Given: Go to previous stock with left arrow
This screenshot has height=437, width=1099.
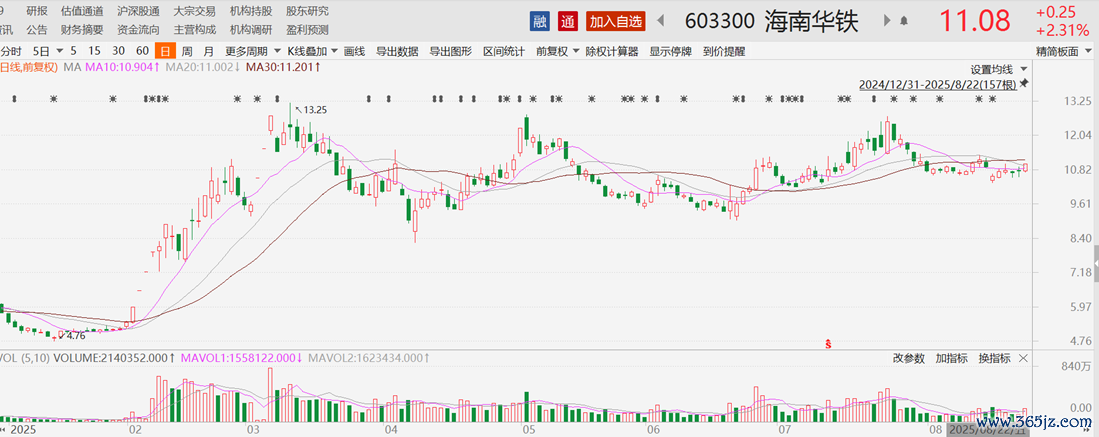Looking at the screenshot, I should pyautogui.click(x=661, y=20).
